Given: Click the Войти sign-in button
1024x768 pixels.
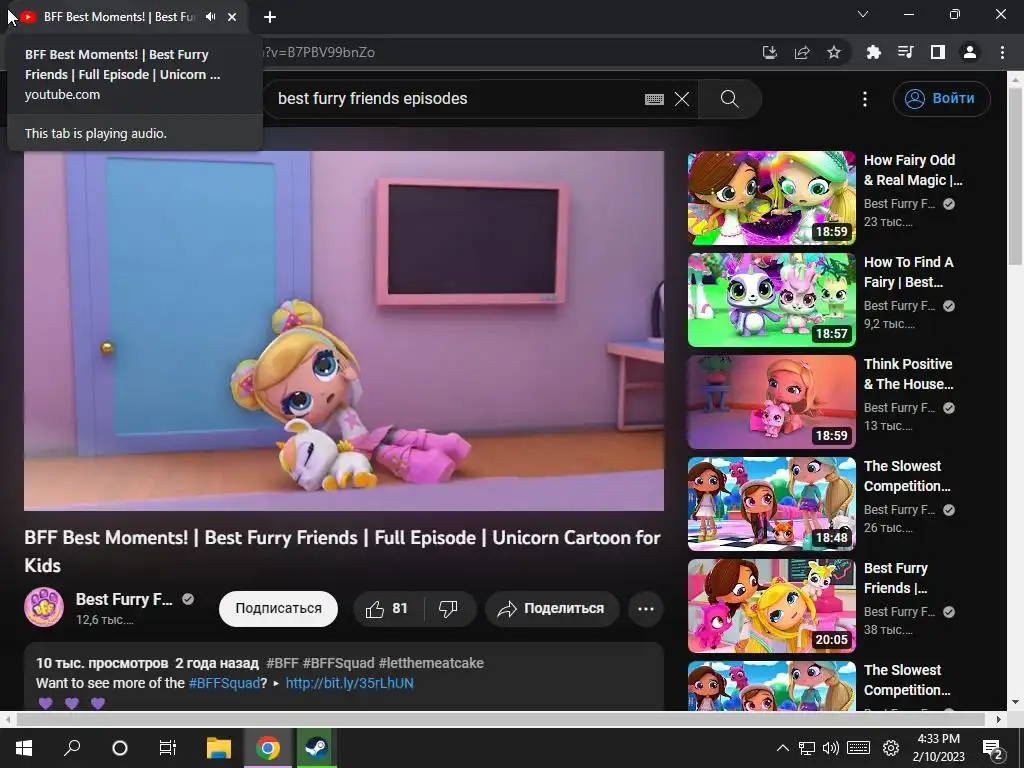Looking at the screenshot, I should point(941,99).
